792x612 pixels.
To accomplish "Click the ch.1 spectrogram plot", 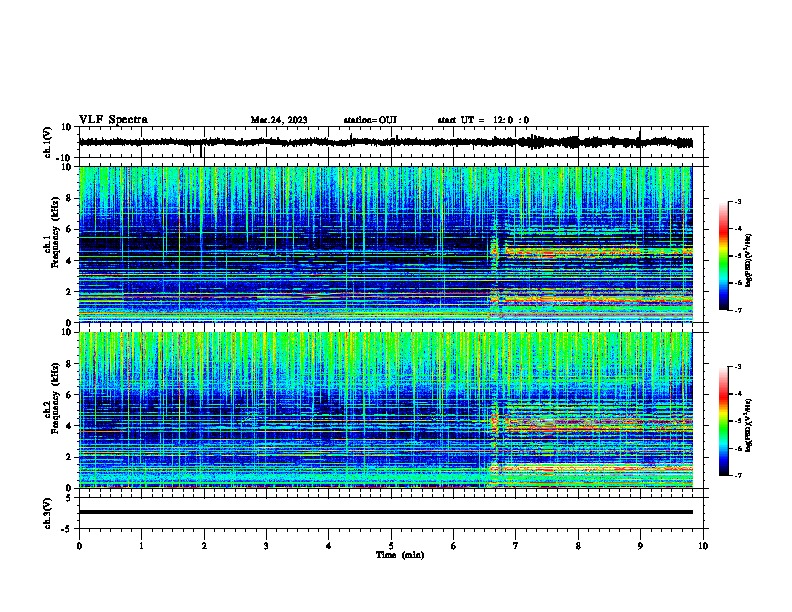I will point(385,244).
